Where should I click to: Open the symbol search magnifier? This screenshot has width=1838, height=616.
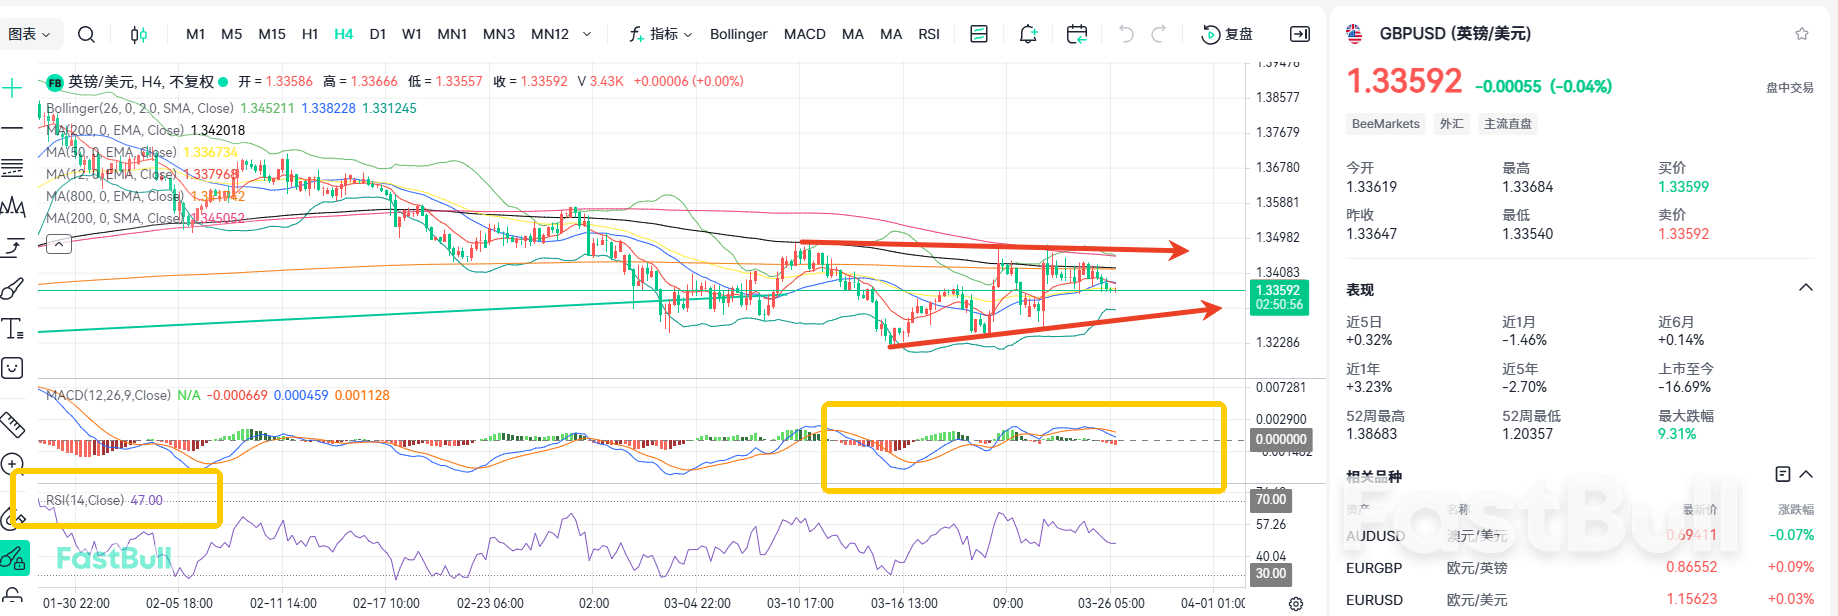(x=86, y=34)
